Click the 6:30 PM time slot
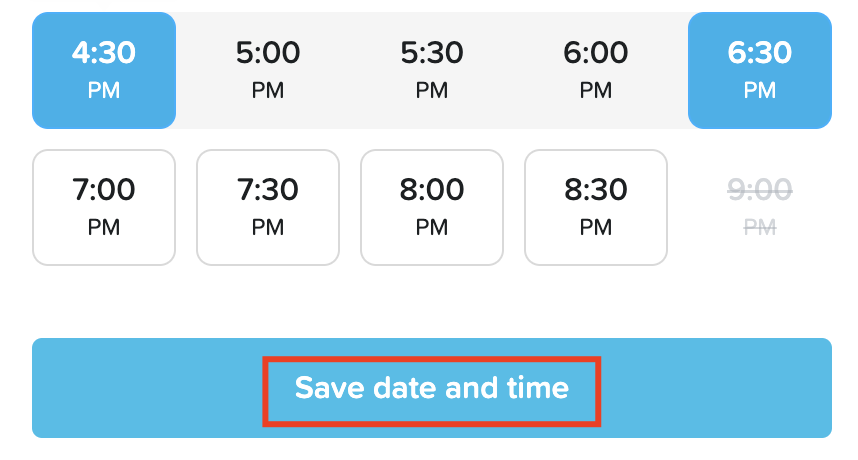 coord(760,70)
